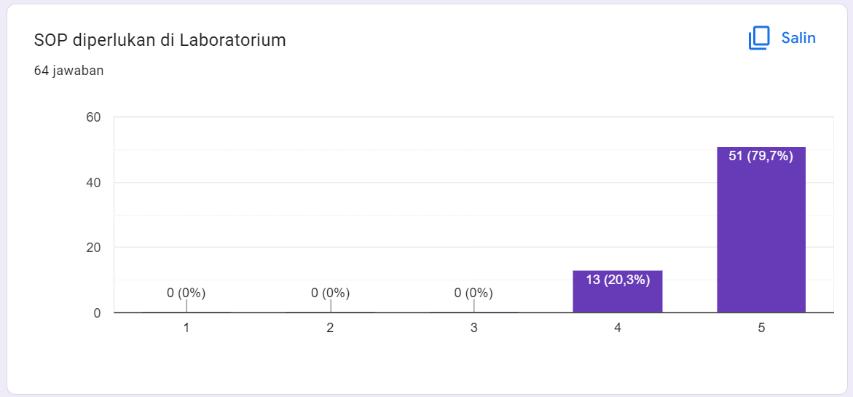Click y-axis value 0
This screenshot has width=853, height=397.
pos(98,313)
